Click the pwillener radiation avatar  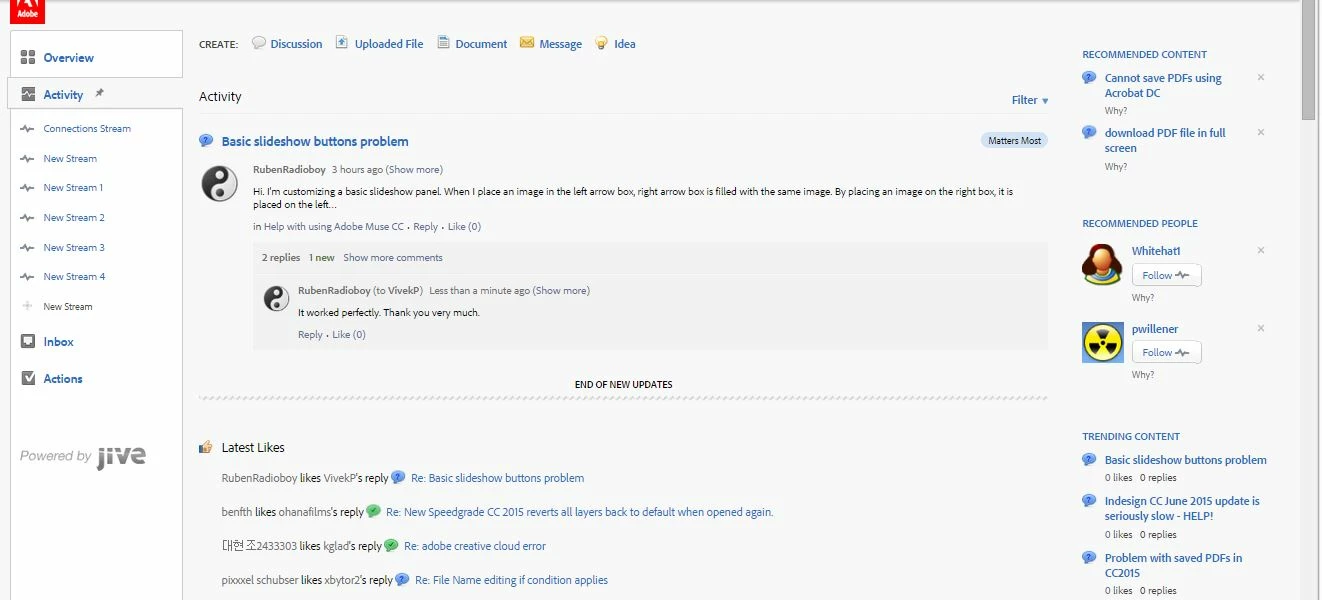(1103, 342)
